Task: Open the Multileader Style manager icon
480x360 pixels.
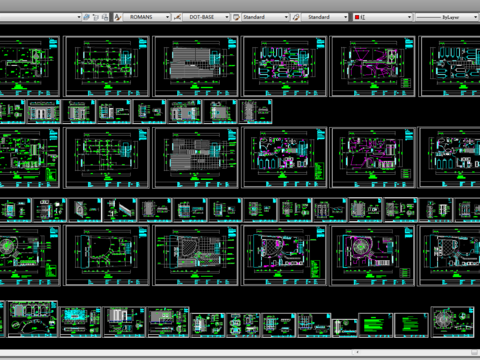Action: pyautogui.click(x=296, y=17)
